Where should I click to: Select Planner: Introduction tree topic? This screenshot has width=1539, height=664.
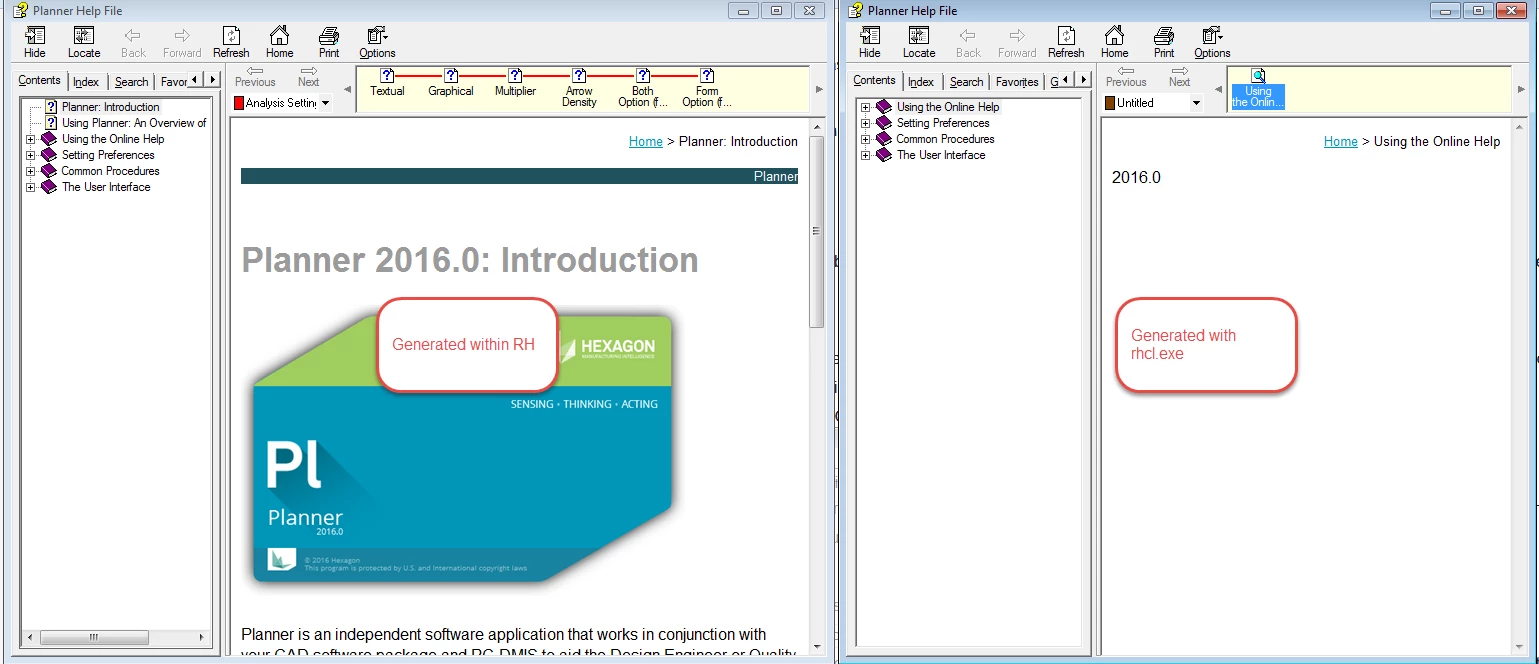110,107
